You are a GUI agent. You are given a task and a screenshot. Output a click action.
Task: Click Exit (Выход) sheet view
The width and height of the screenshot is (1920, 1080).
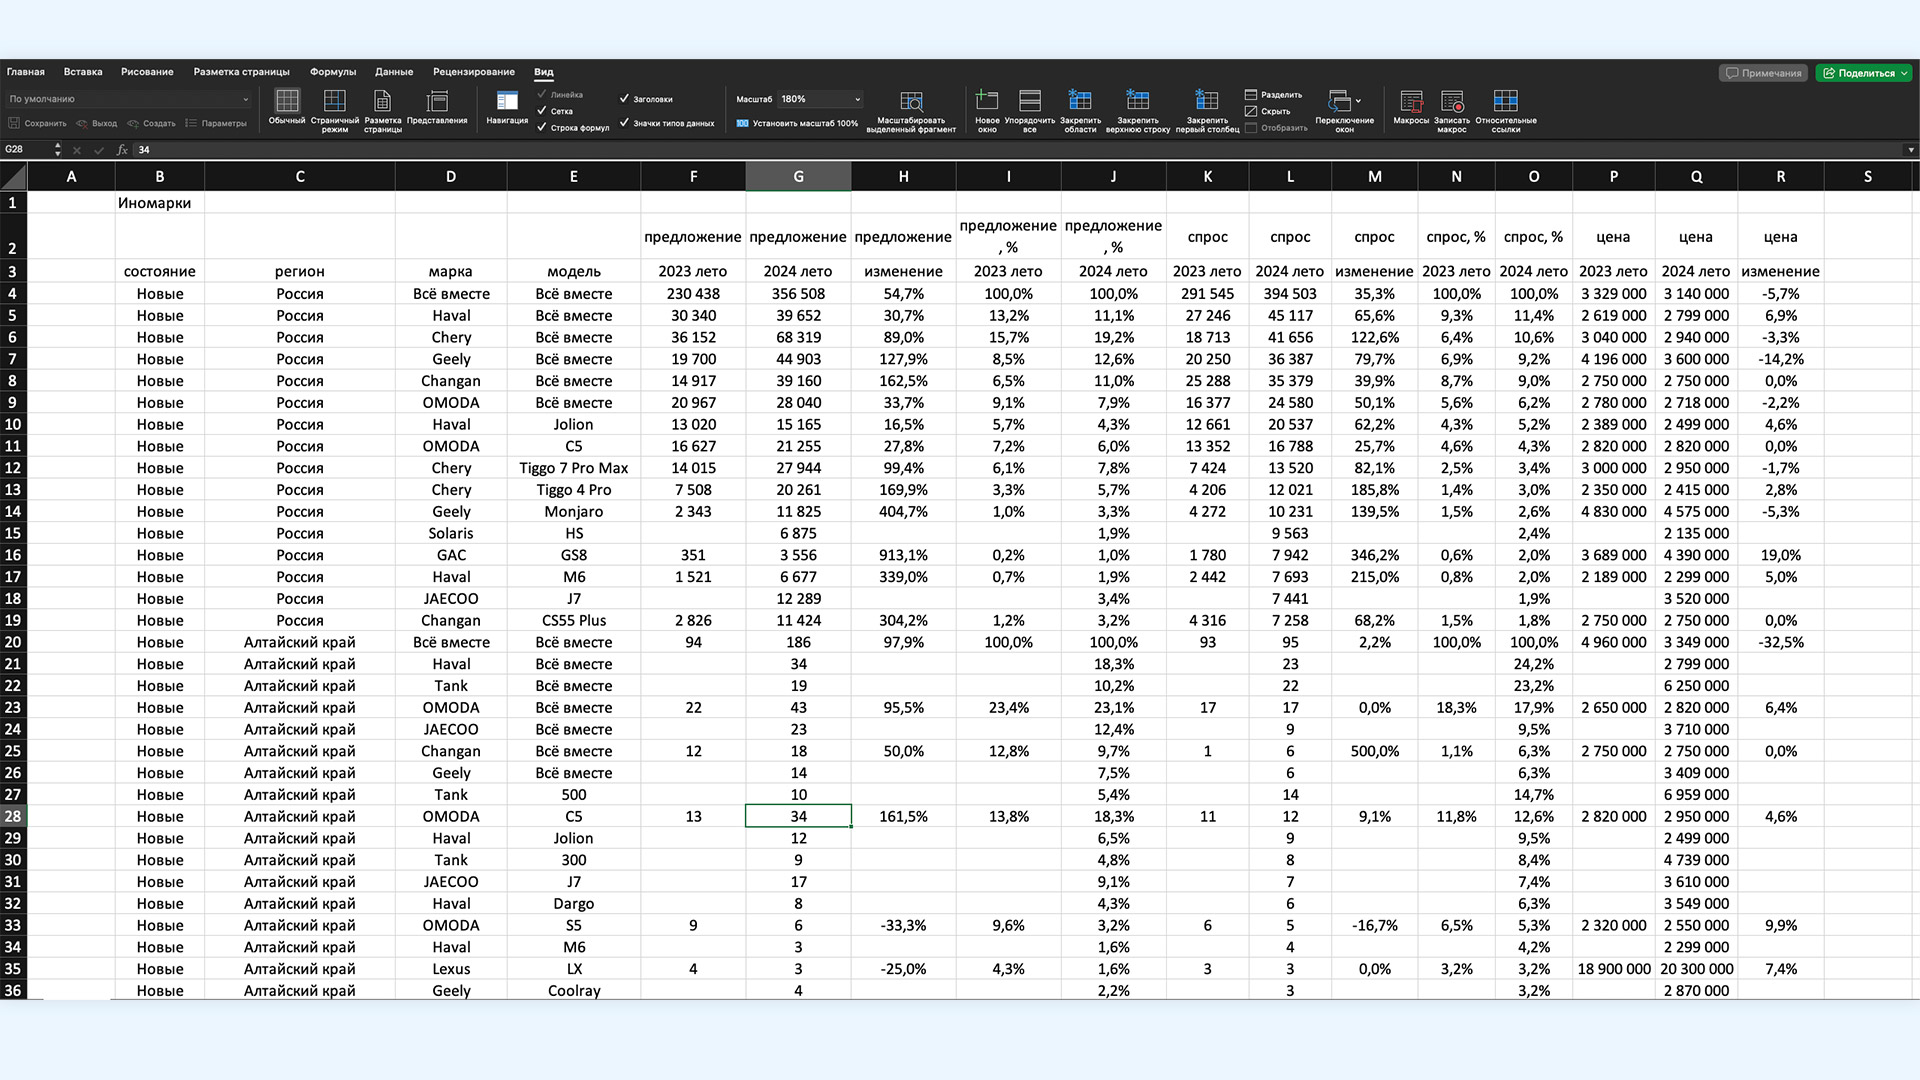click(x=97, y=124)
